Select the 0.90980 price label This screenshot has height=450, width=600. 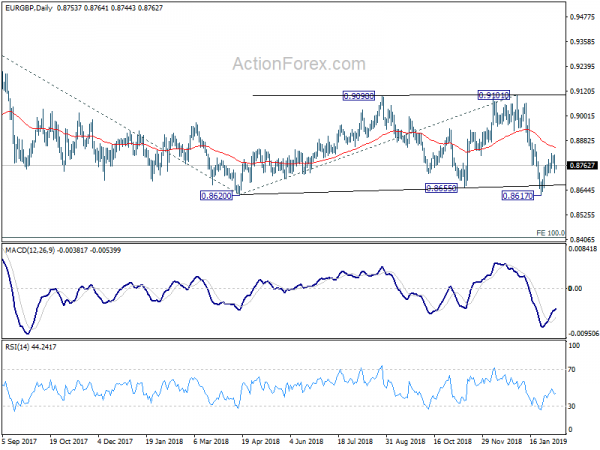pyautogui.click(x=359, y=96)
